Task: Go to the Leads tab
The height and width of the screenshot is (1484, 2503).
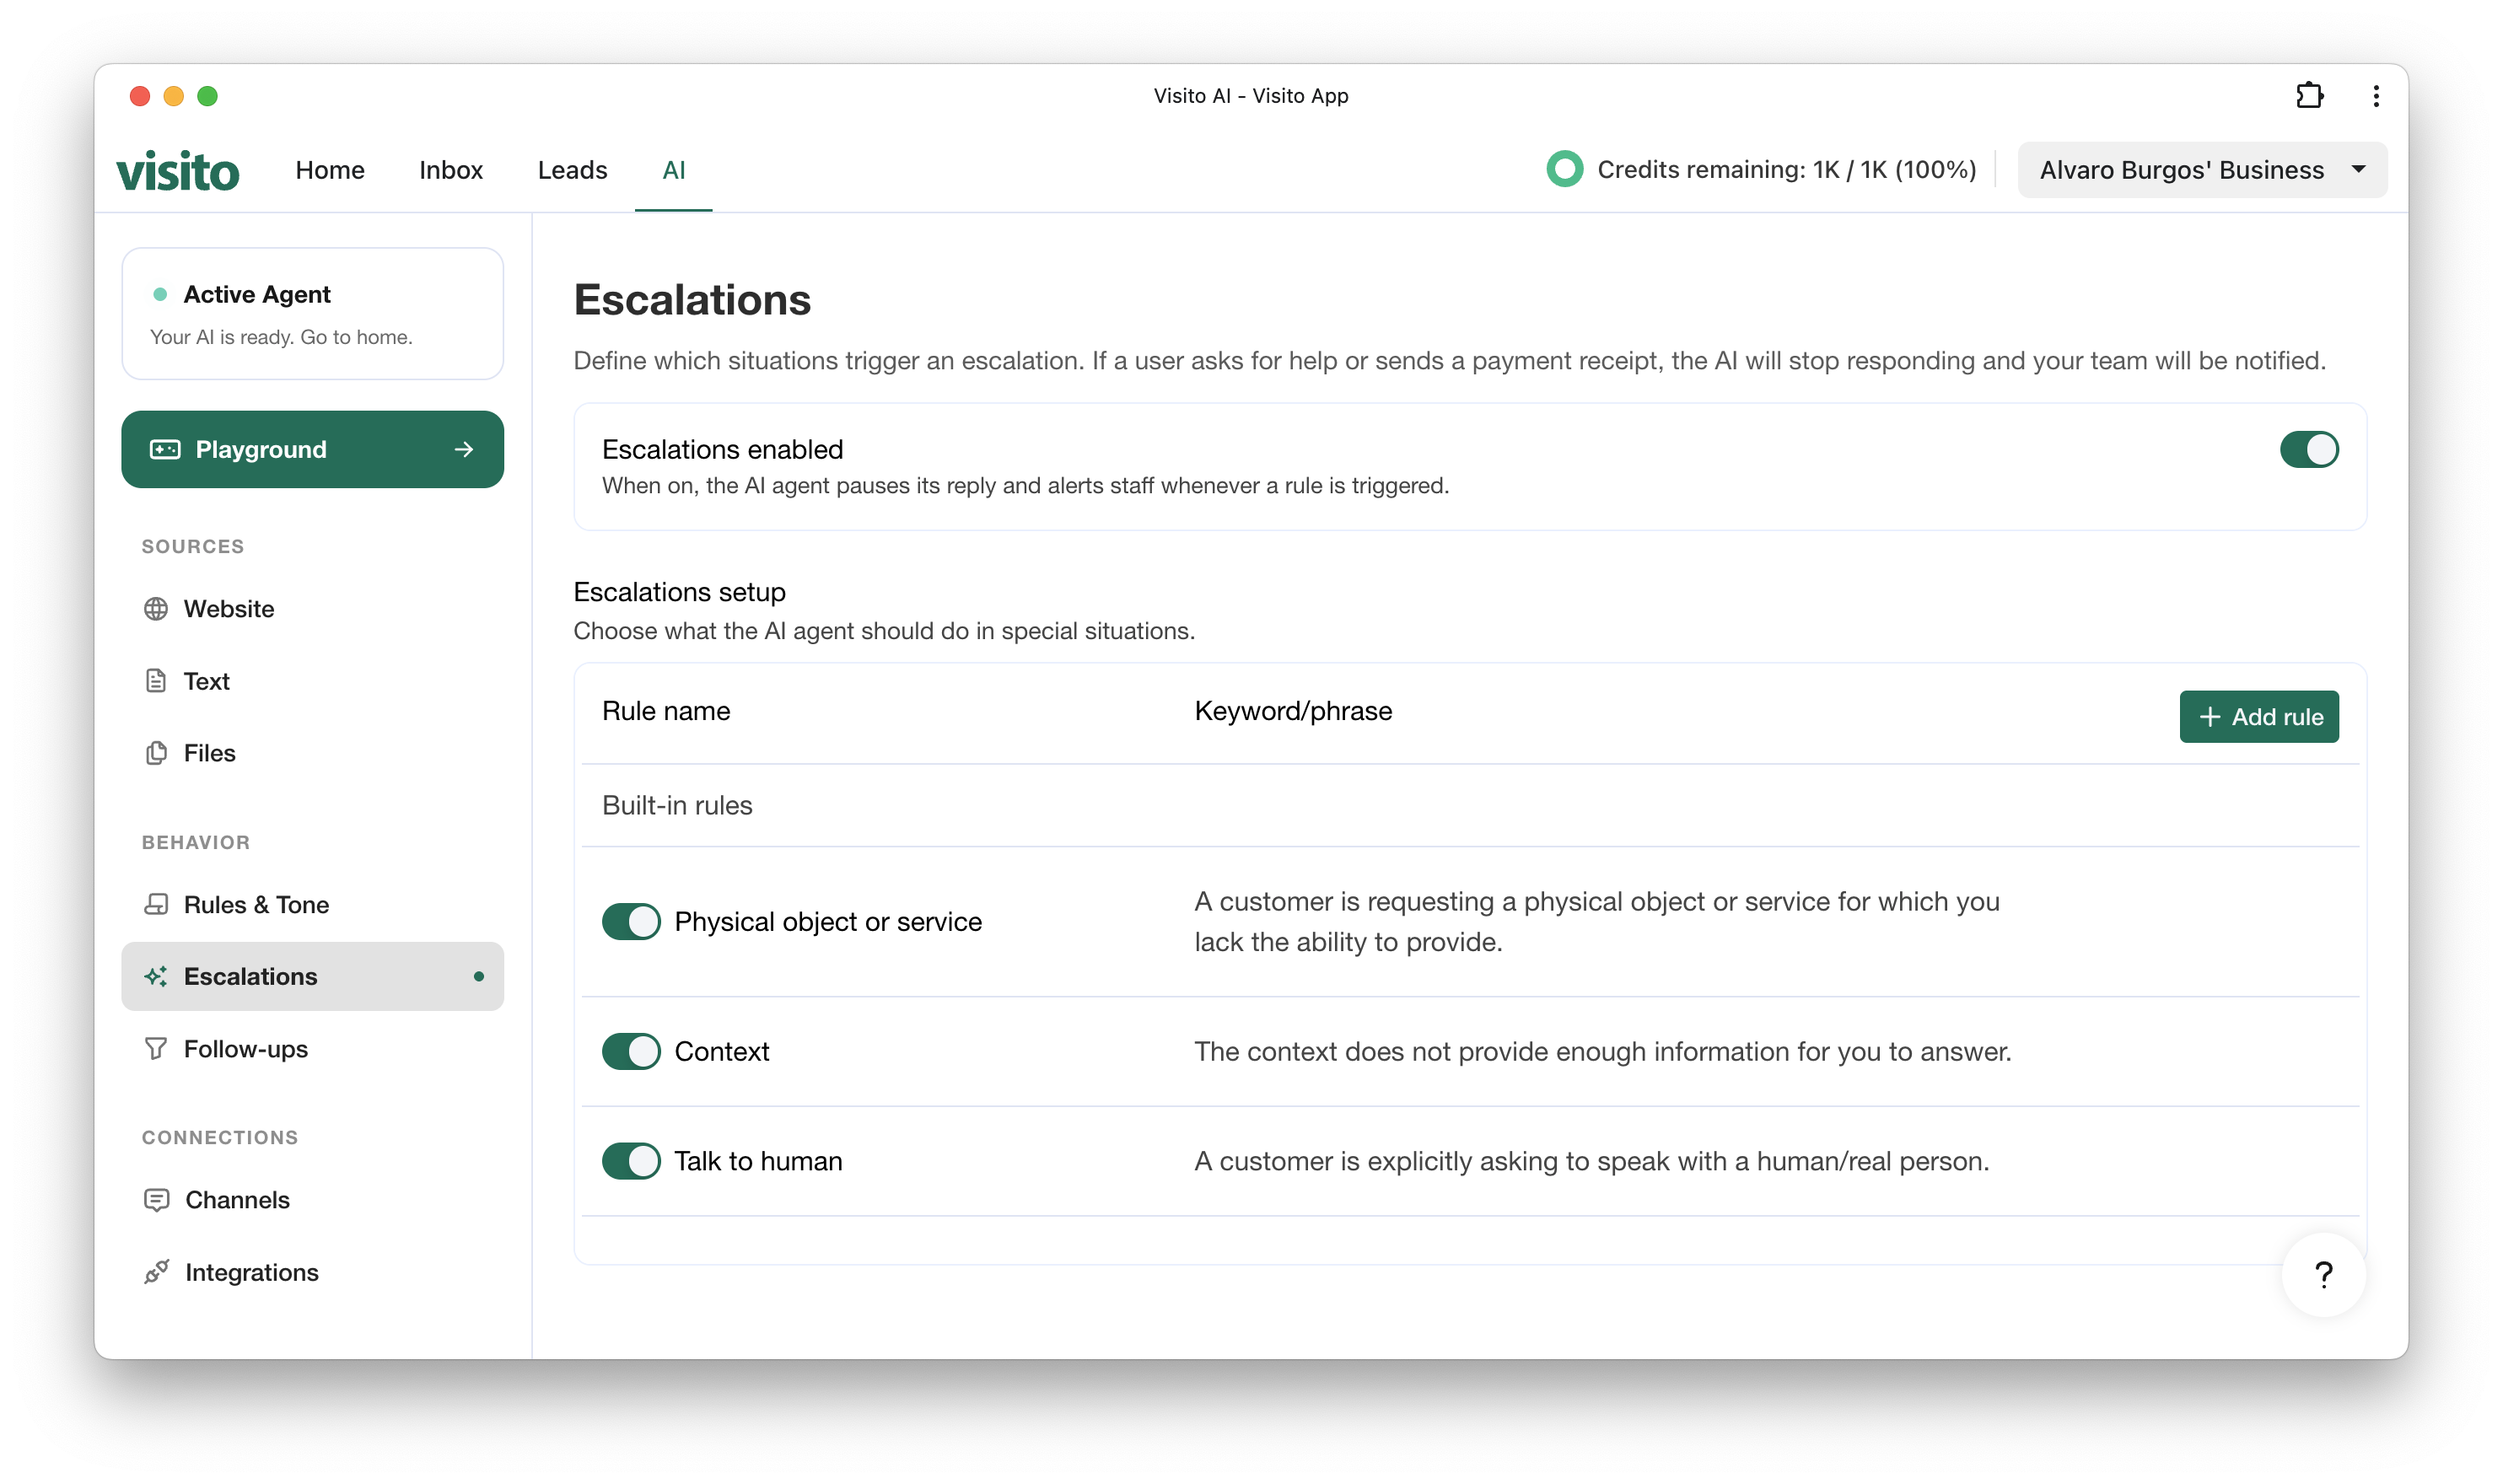Action: 572,170
